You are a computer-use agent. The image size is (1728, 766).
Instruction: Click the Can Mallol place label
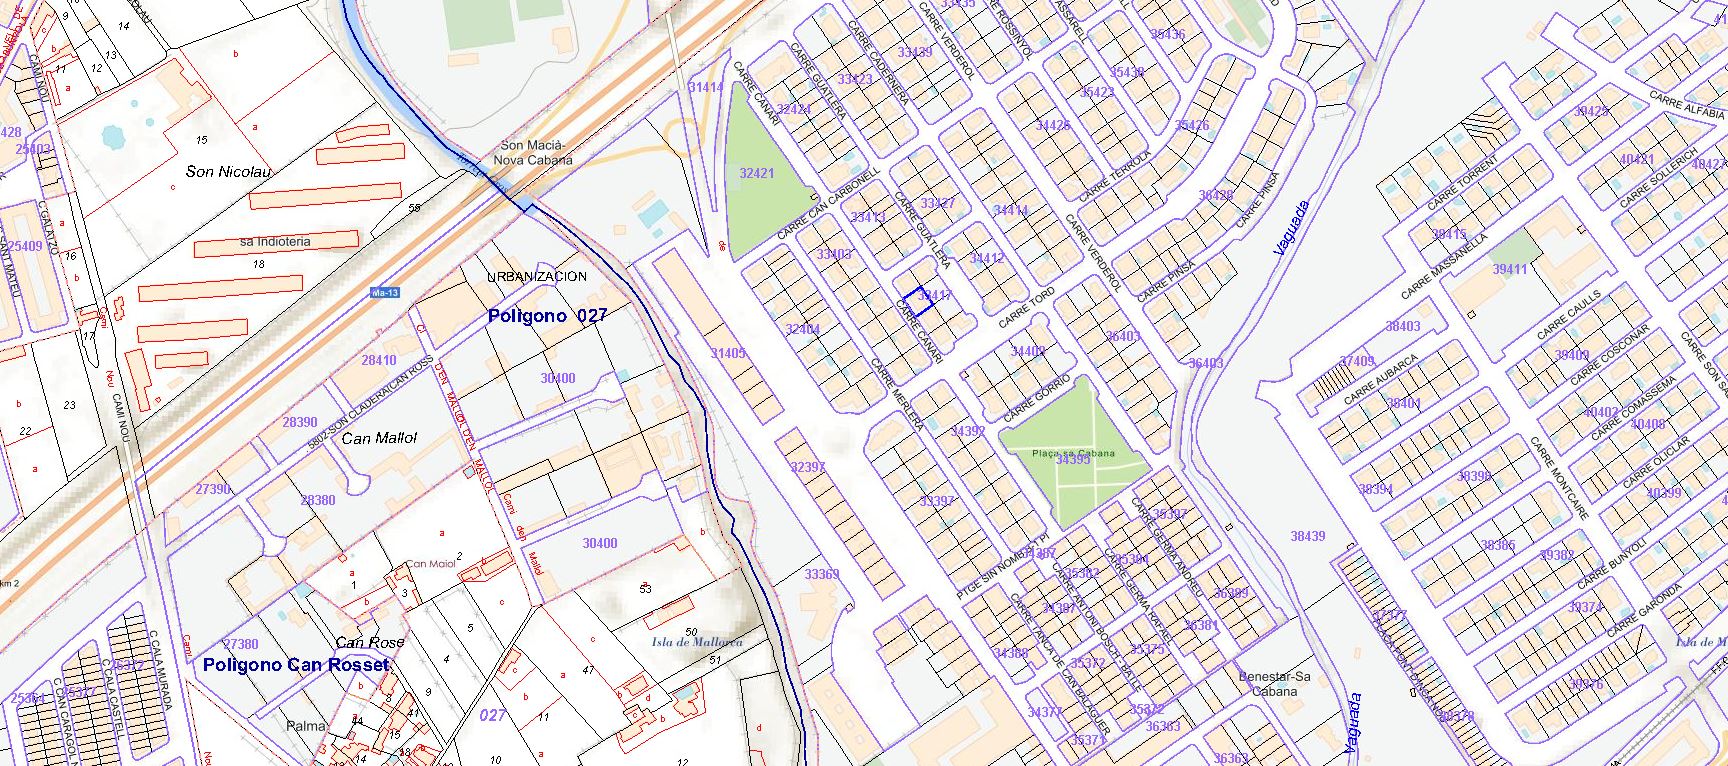click(x=379, y=438)
